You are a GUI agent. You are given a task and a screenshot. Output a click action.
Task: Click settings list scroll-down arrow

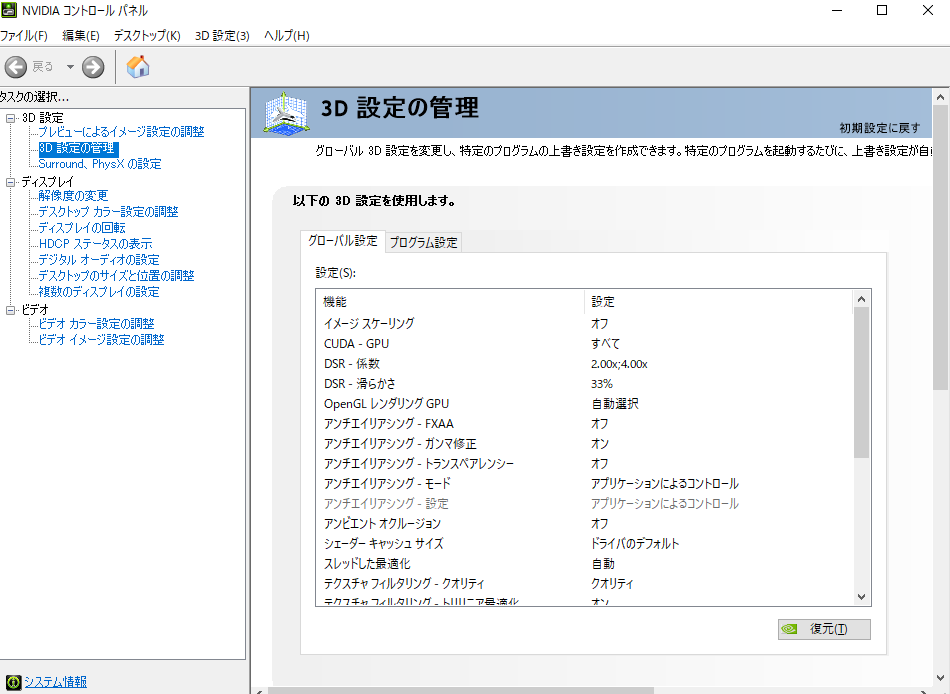(x=862, y=597)
